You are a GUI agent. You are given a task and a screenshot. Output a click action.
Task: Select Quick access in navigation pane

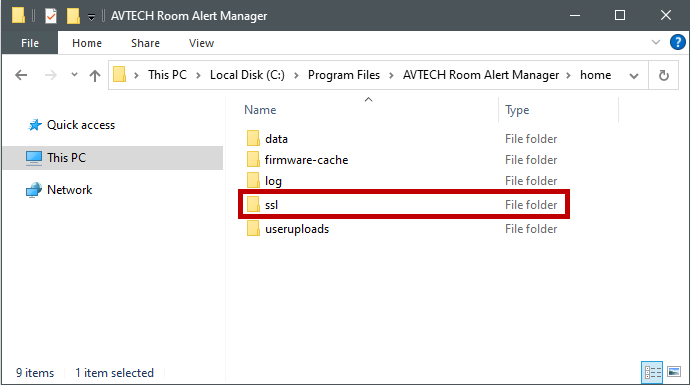pos(81,125)
